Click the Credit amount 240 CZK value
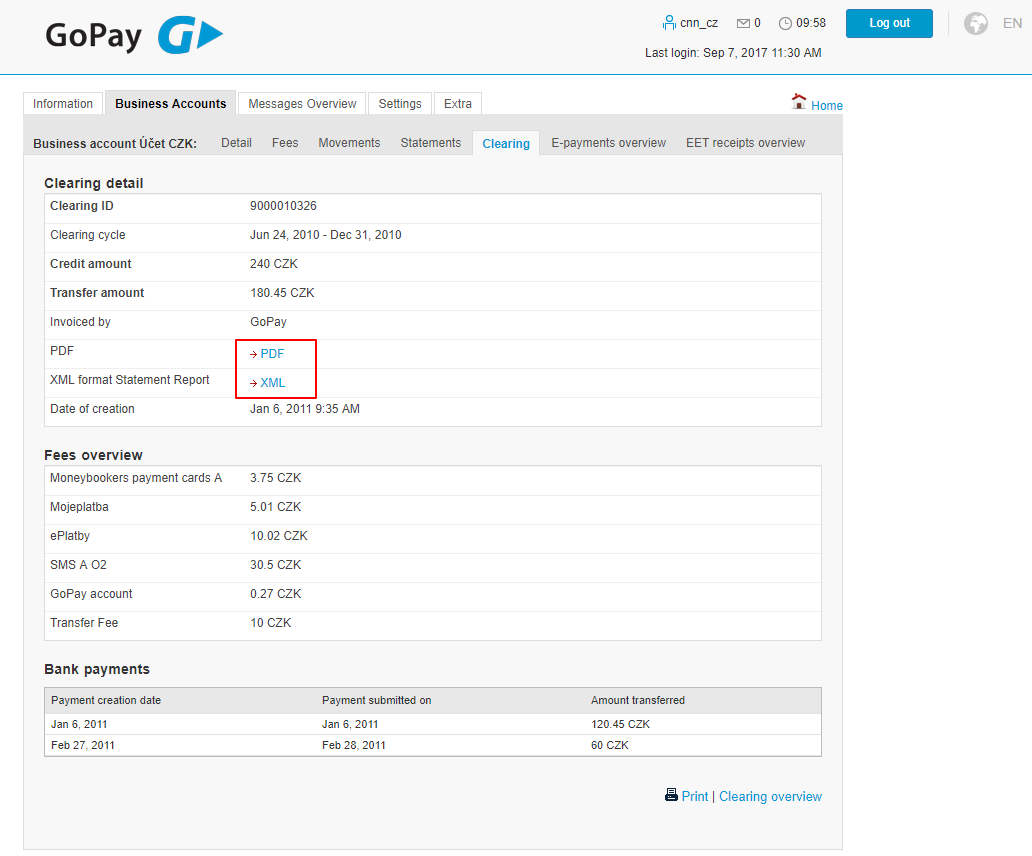 coord(274,264)
